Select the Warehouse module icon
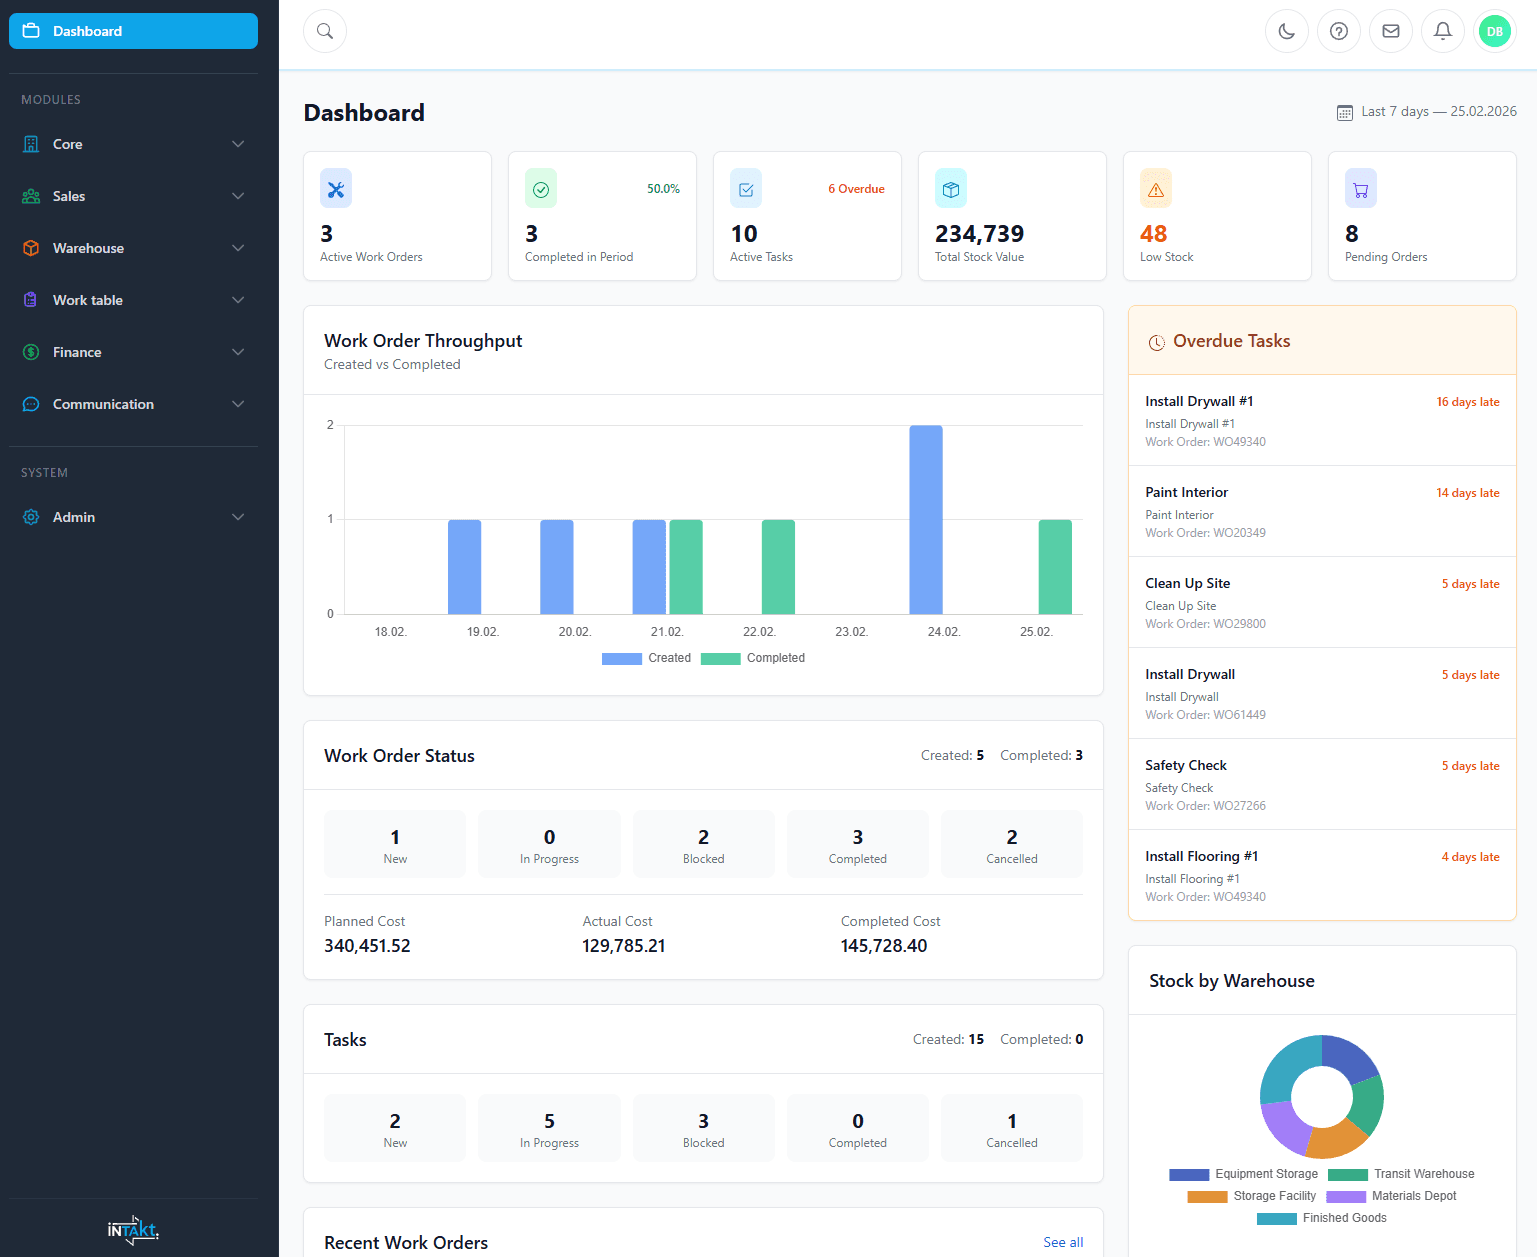This screenshot has height=1257, width=1537. coord(31,248)
